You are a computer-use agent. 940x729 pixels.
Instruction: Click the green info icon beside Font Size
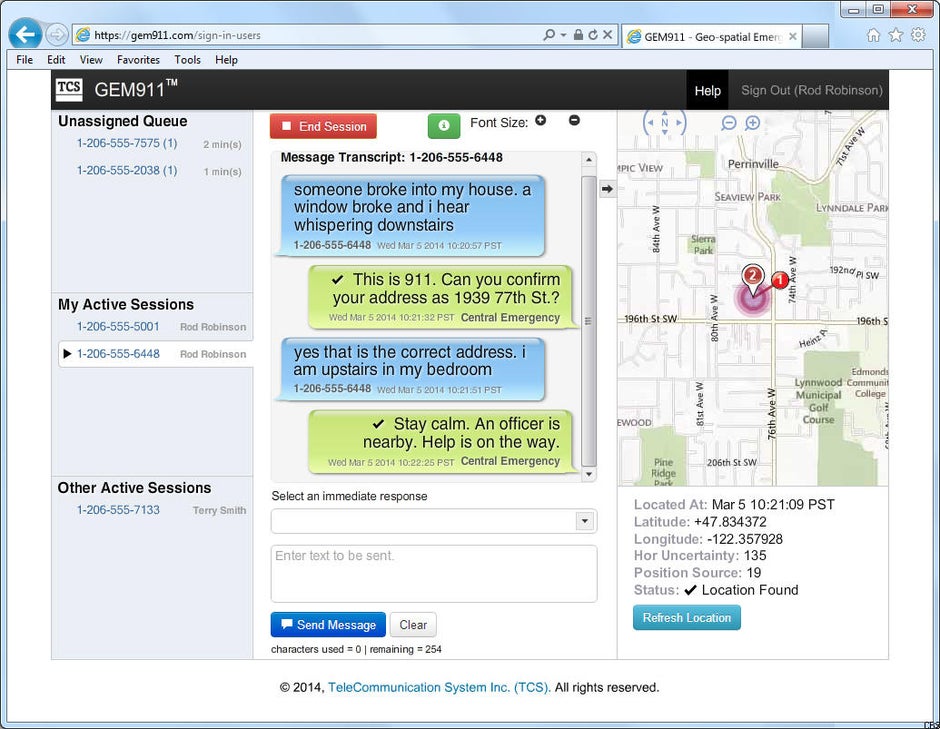click(x=443, y=125)
